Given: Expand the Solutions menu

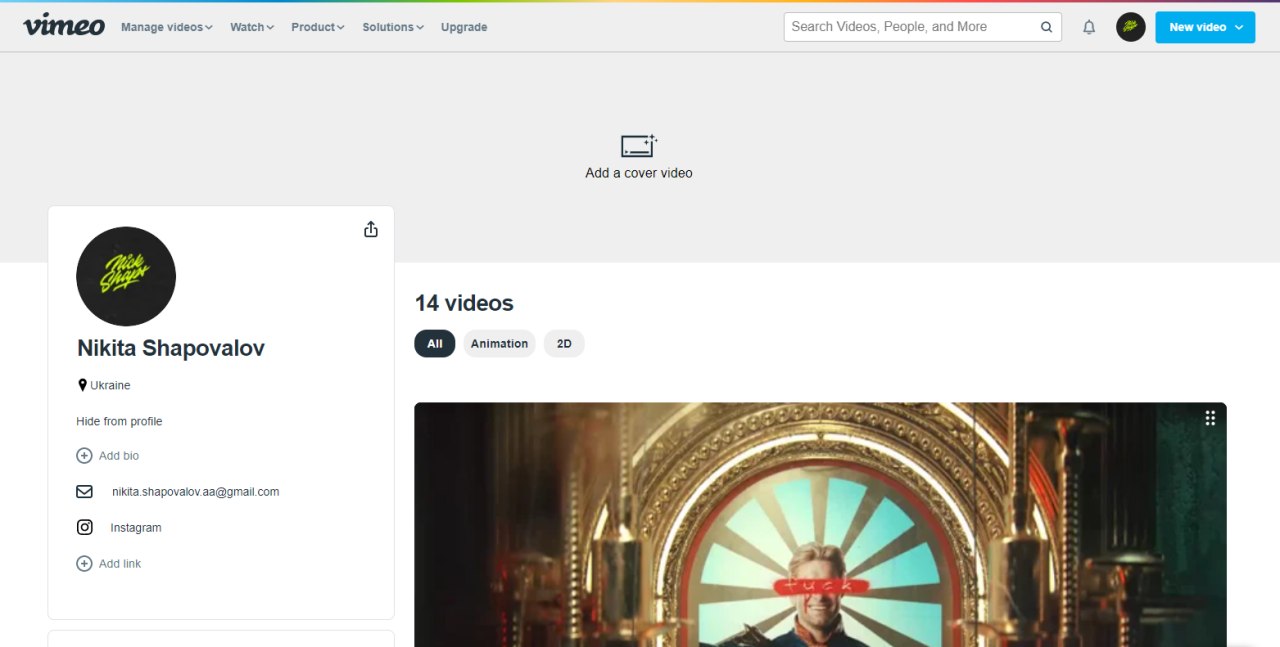Looking at the screenshot, I should pyautogui.click(x=393, y=27).
